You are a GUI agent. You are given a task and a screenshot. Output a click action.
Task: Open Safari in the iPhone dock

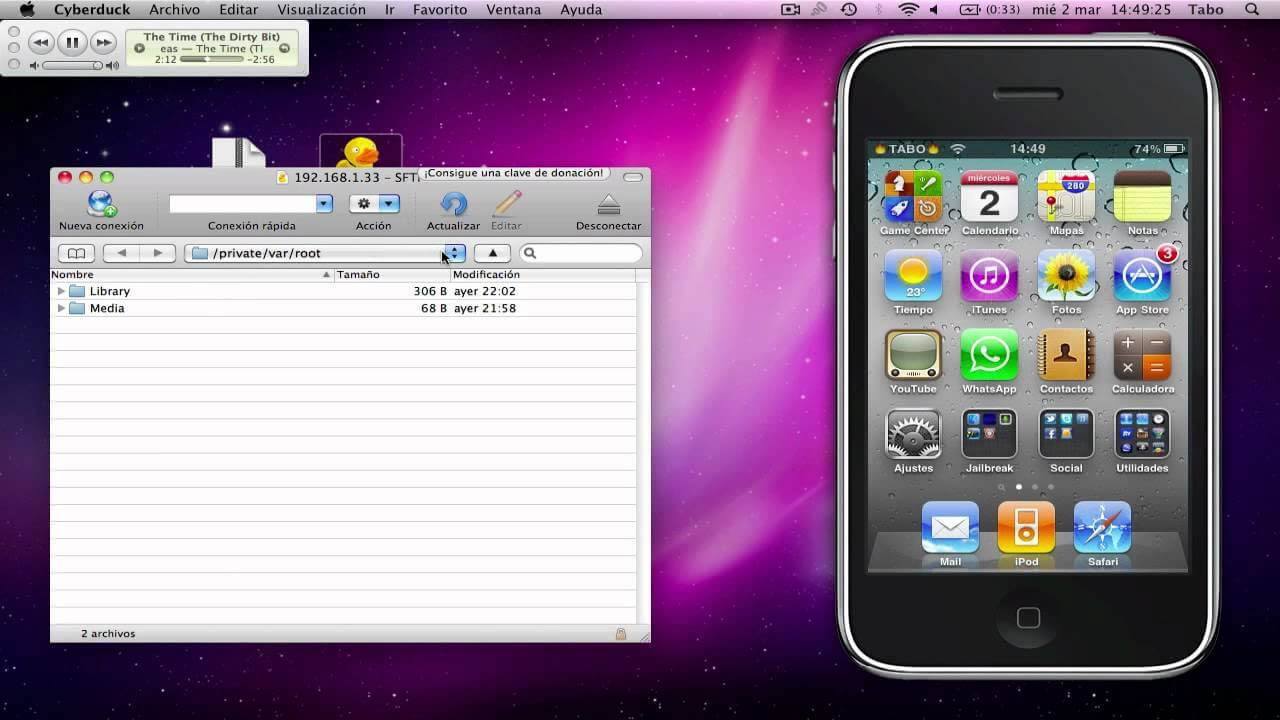1102,527
